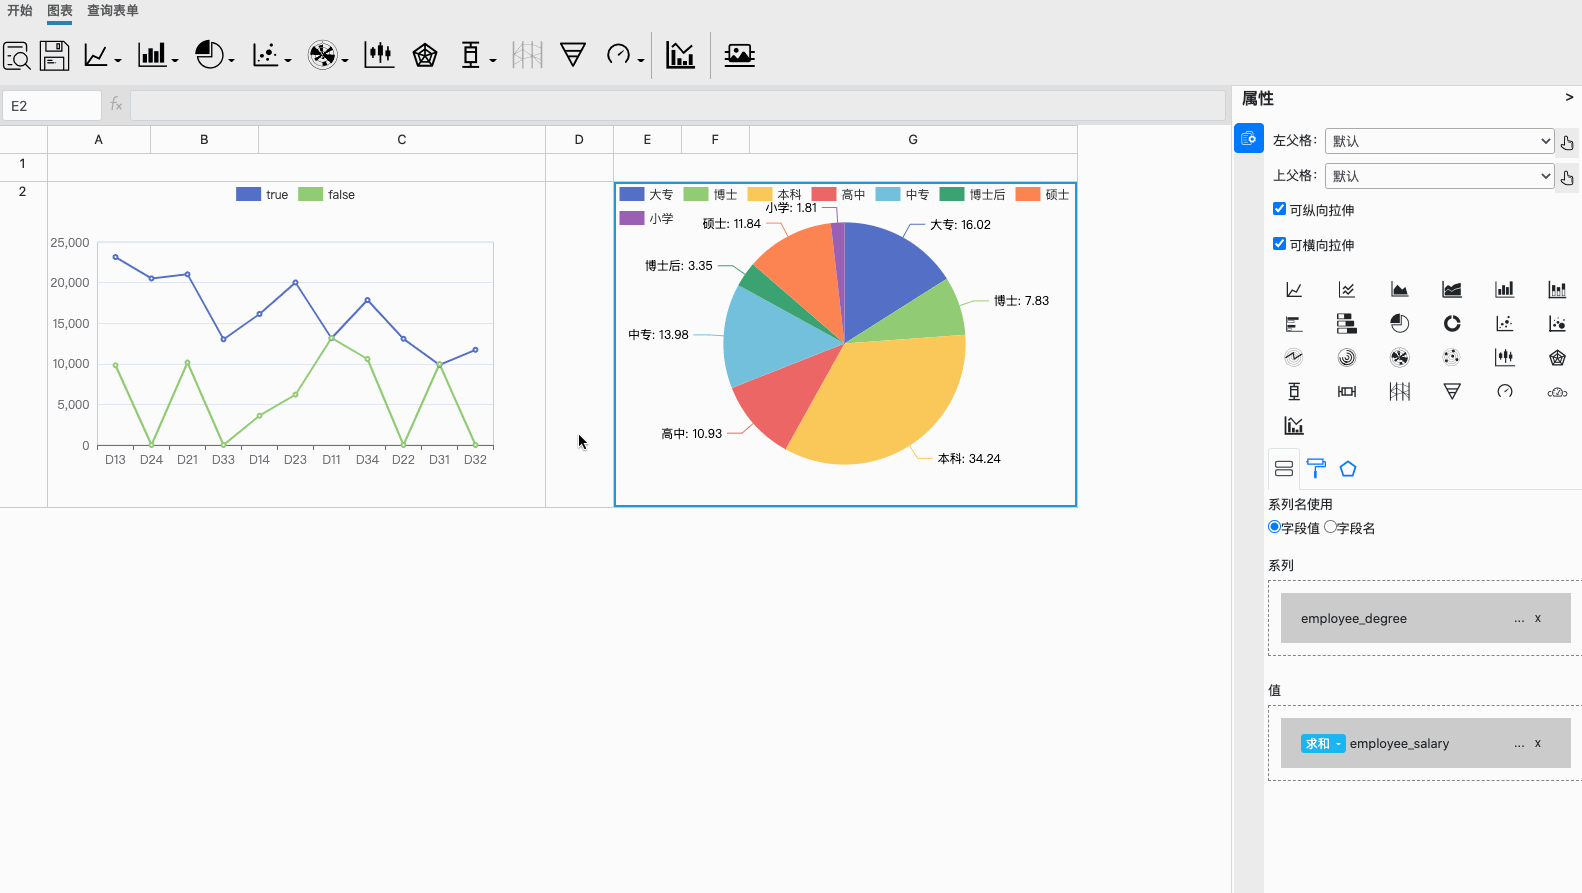
Task: Choose cloud gauge chart type in properties panel
Action: [1557, 392]
